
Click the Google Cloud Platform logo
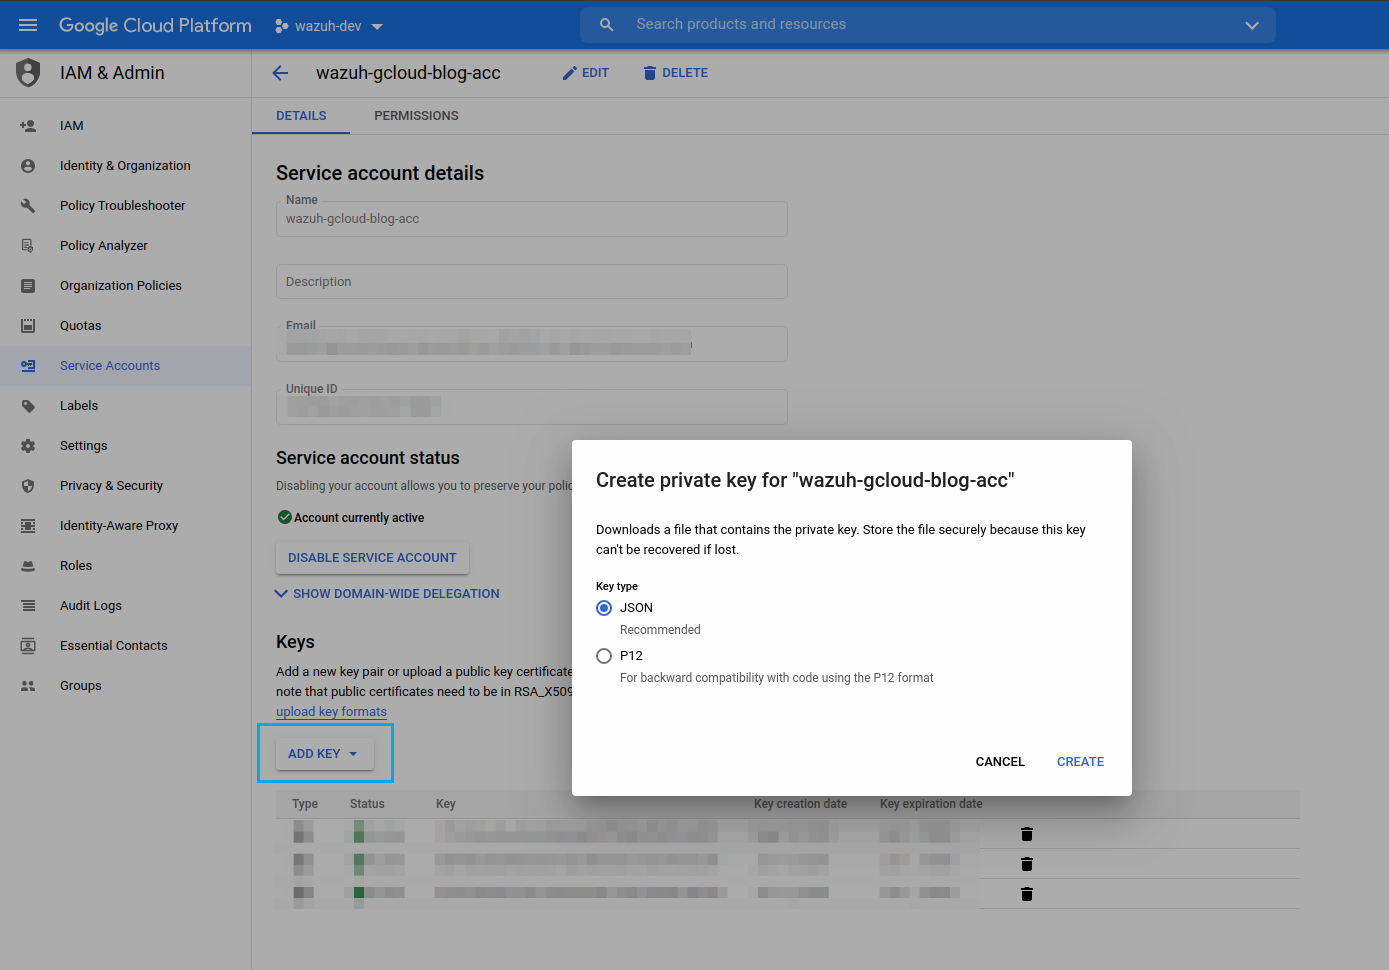[155, 25]
